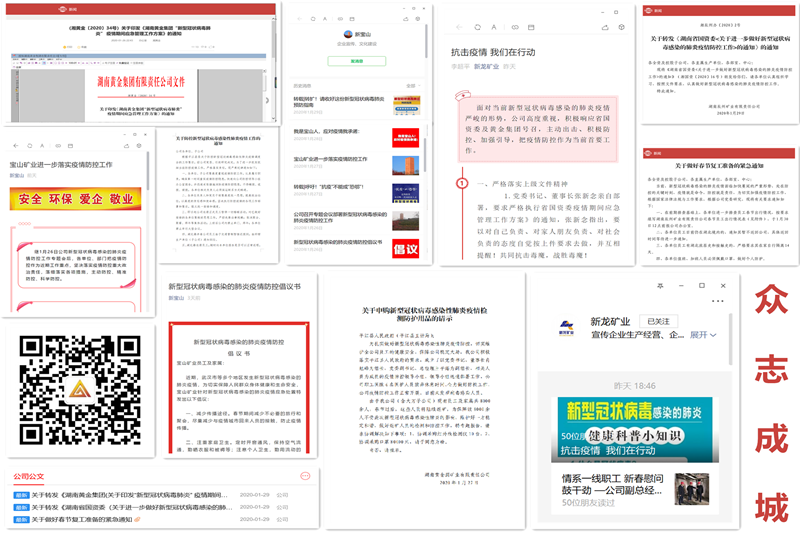
Task: Share the 抗击疫情 我们在行动 article
Action: tap(605, 27)
